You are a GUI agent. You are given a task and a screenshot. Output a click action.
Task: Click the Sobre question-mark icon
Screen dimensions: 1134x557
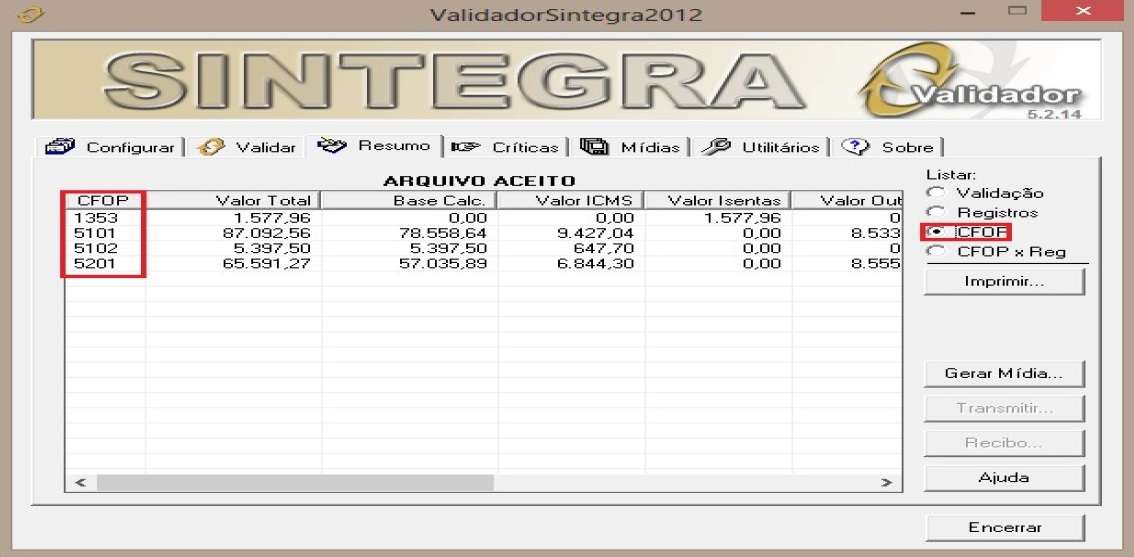[856, 147]
